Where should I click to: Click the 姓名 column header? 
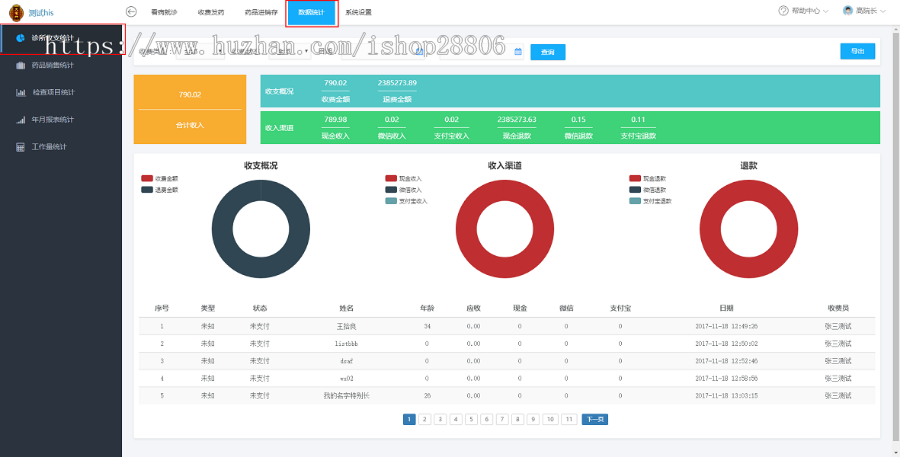tap(346, 308)
